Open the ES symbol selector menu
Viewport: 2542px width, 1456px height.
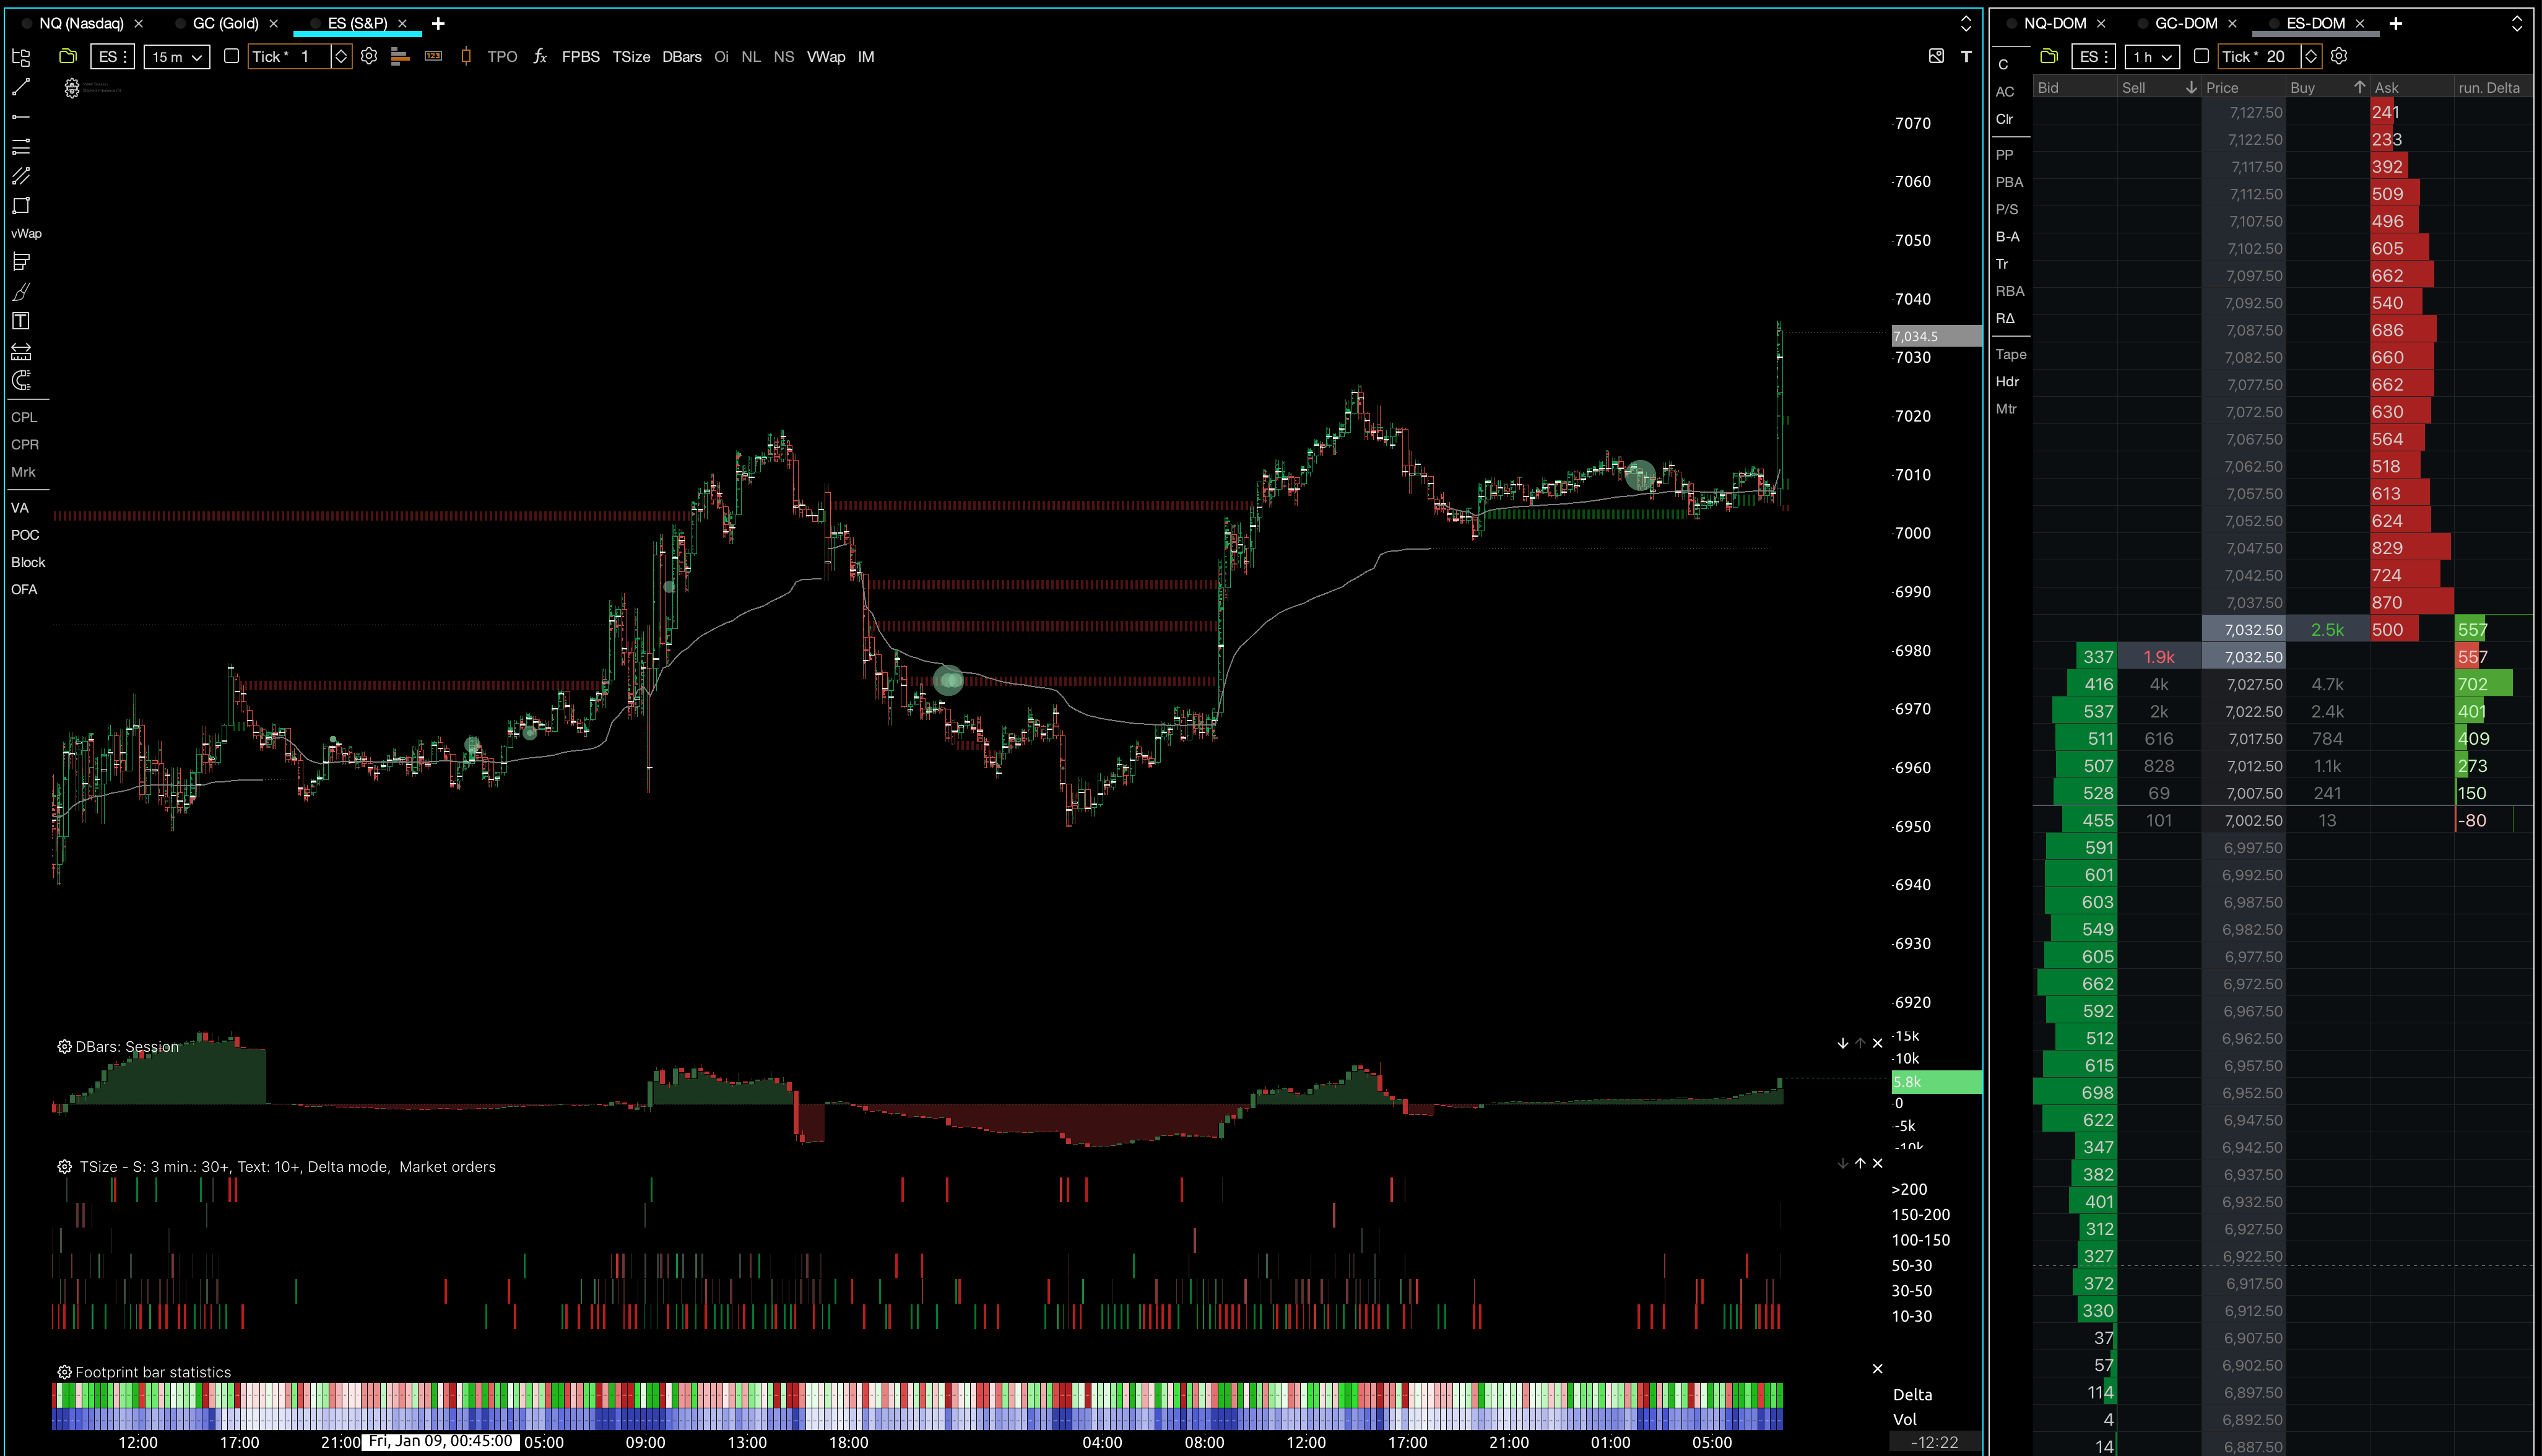pyautogui.click(x=111, y=57)
